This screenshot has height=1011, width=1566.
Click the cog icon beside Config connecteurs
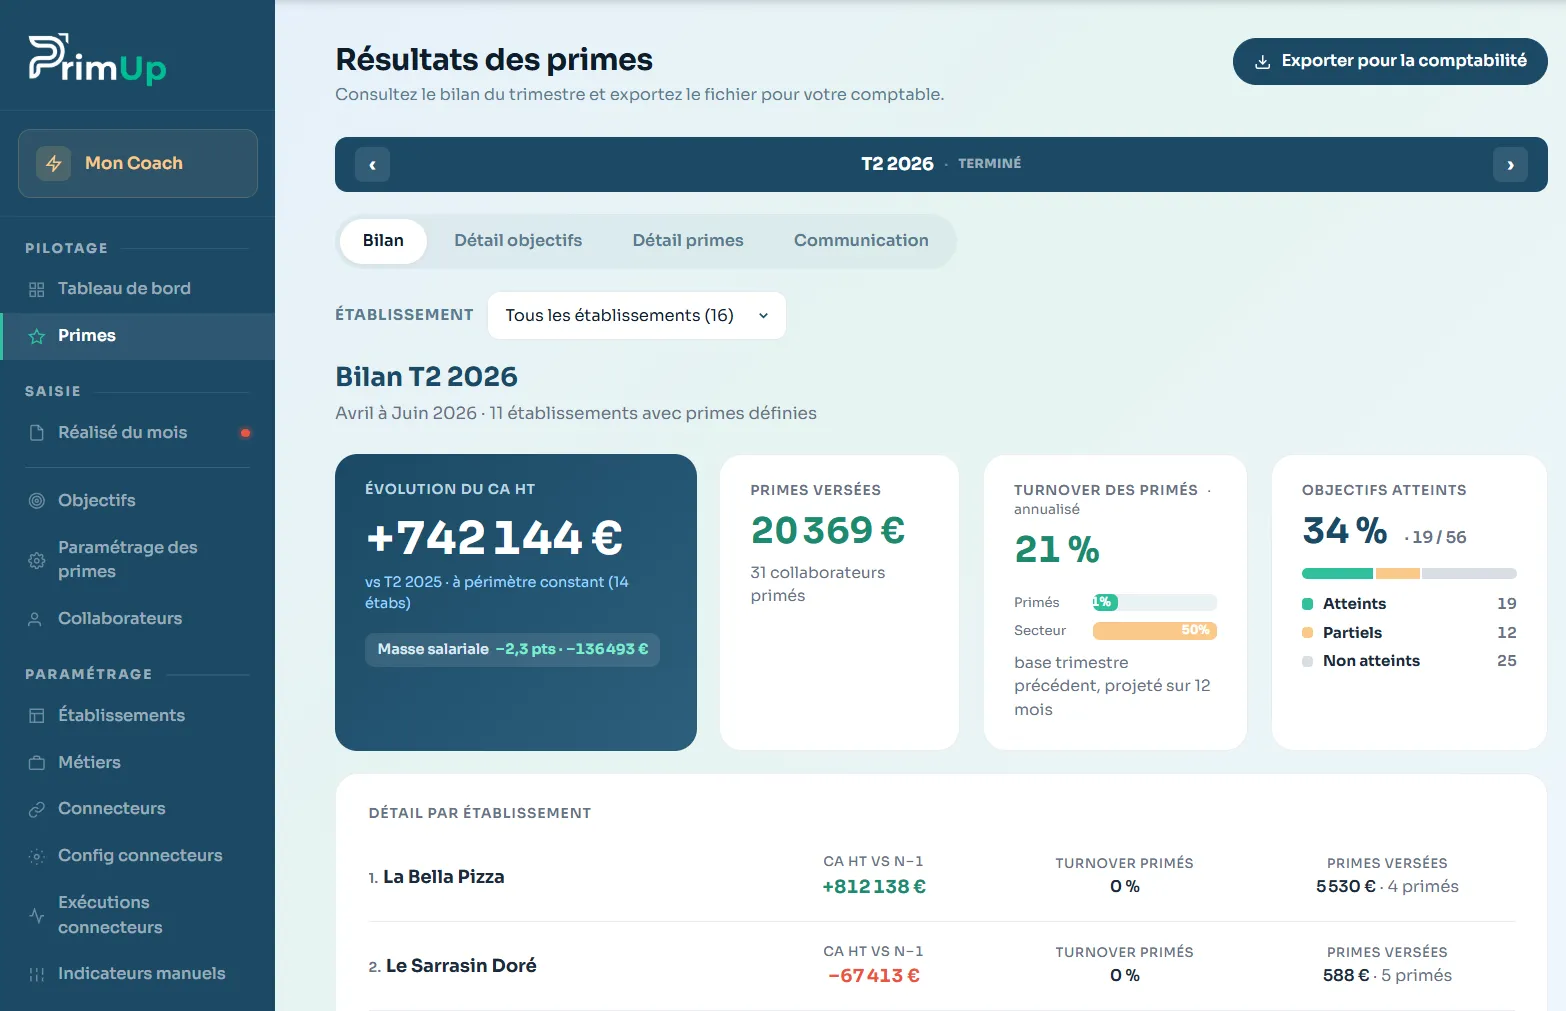click(37, 856)
